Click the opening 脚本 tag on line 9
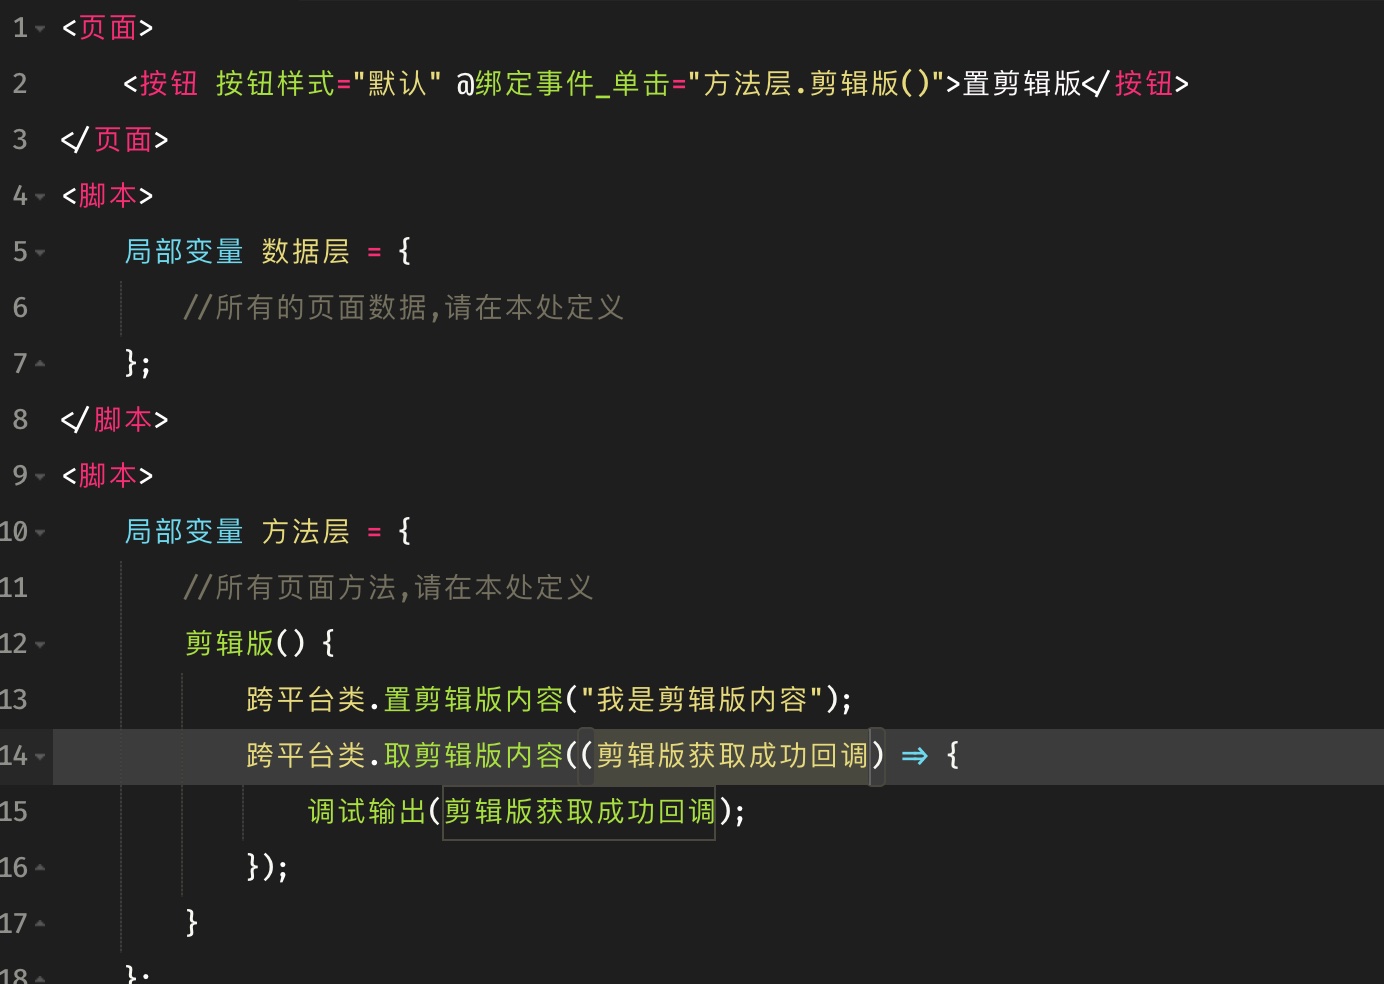The width and height of the screenshot is (1384, 984). [107, 476]
